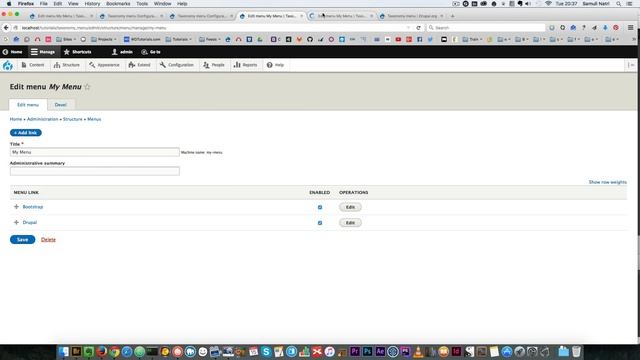Click the blue Save button
Viewport: 640px width, 360px height.
pyautogui.click(x=22, y=240)
